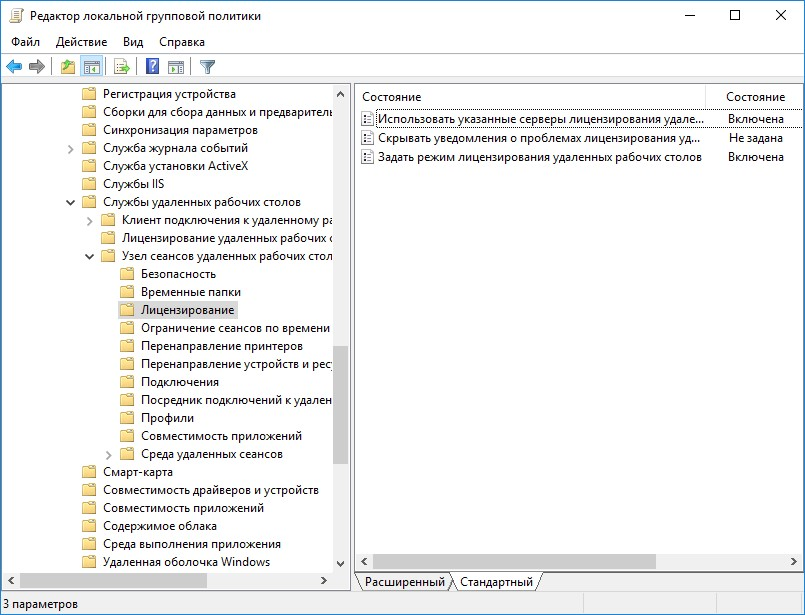Viewport: 805px width, 615px height.
Task: Click tree scrollbar up arrow
Action: [340, 94]
